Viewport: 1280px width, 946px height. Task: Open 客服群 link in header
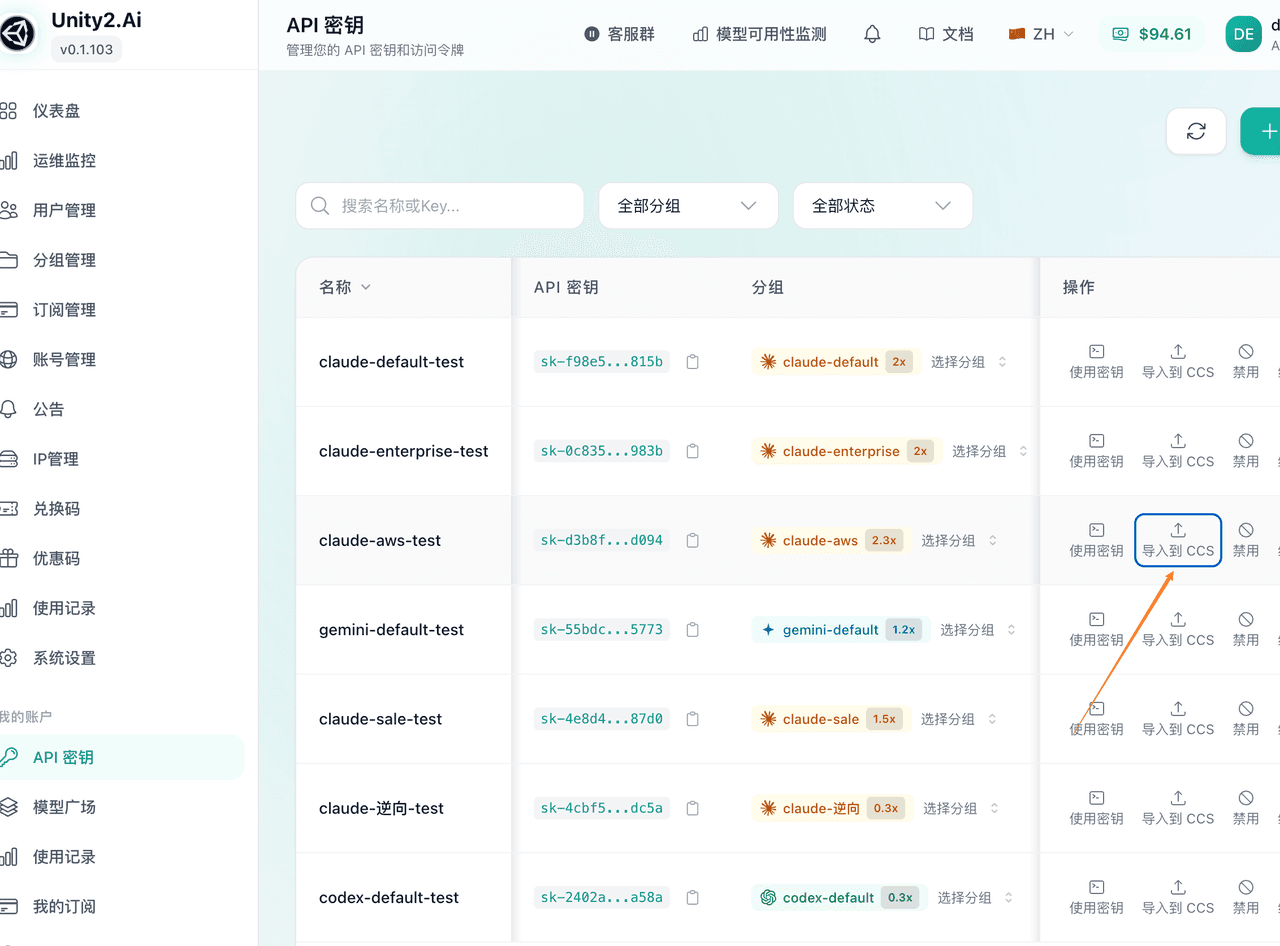(x=620, y=34)
